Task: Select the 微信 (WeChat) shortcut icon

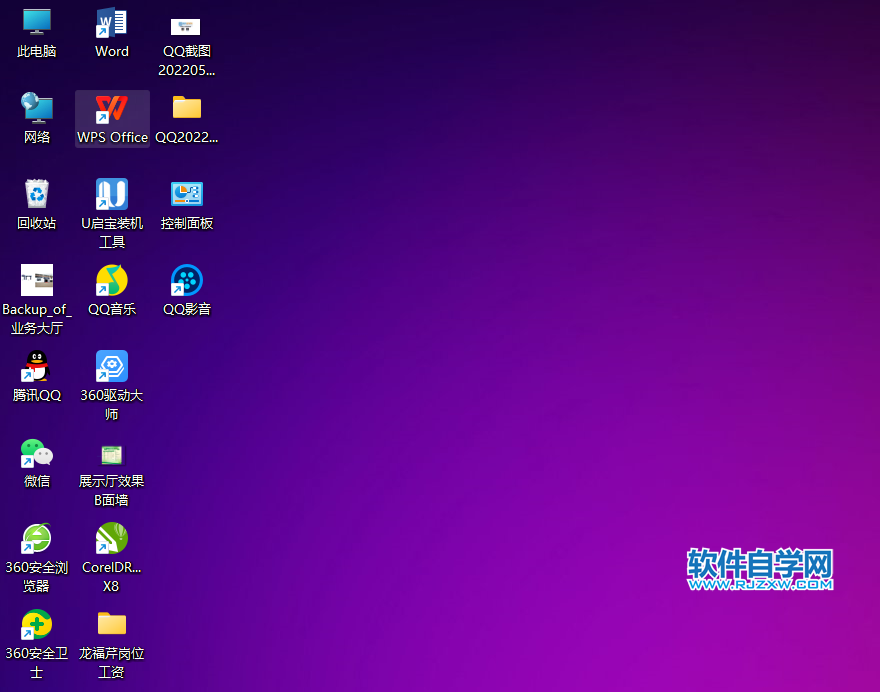Action: tap(37, 453)
